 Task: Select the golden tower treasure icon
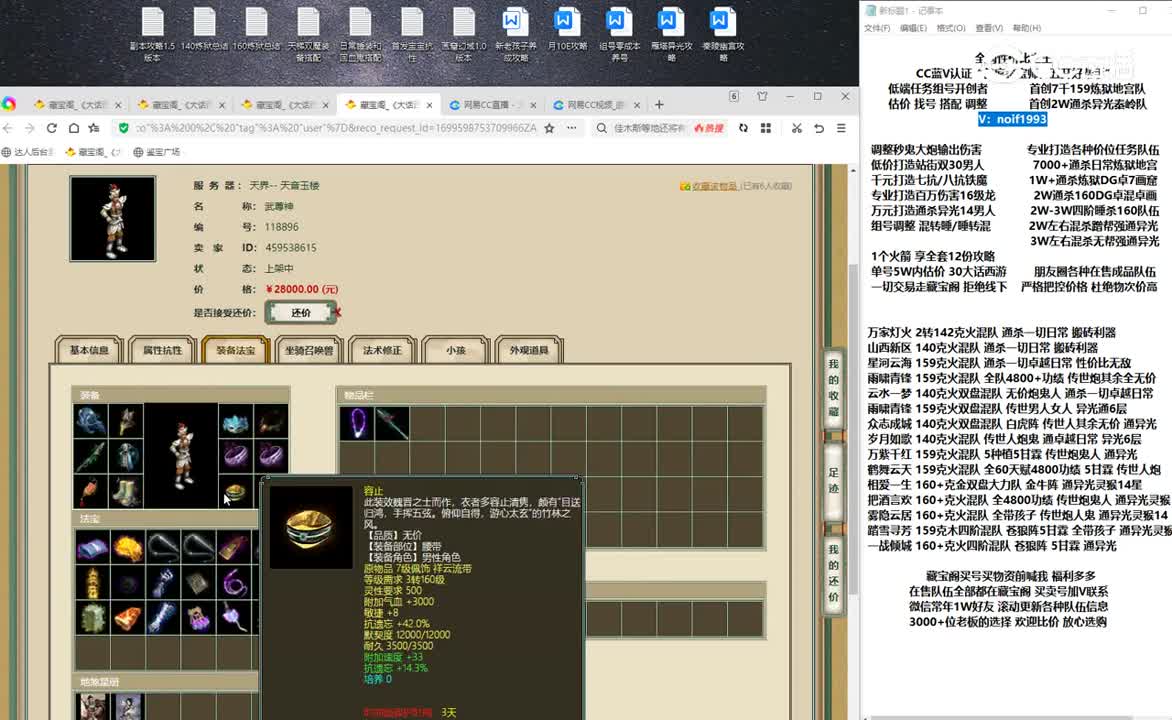pos(93,582)
